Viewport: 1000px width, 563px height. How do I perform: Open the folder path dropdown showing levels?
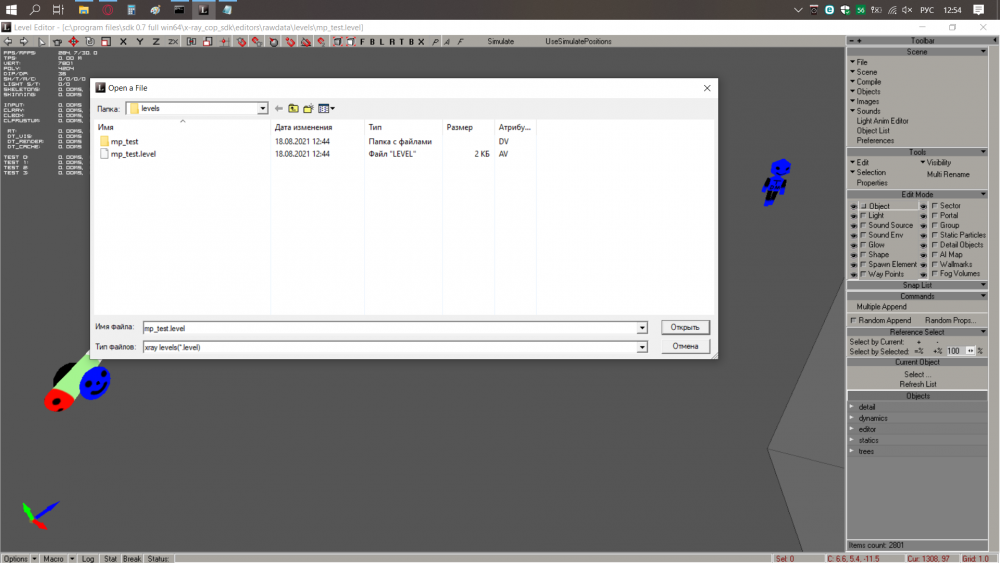coord(263,108)
